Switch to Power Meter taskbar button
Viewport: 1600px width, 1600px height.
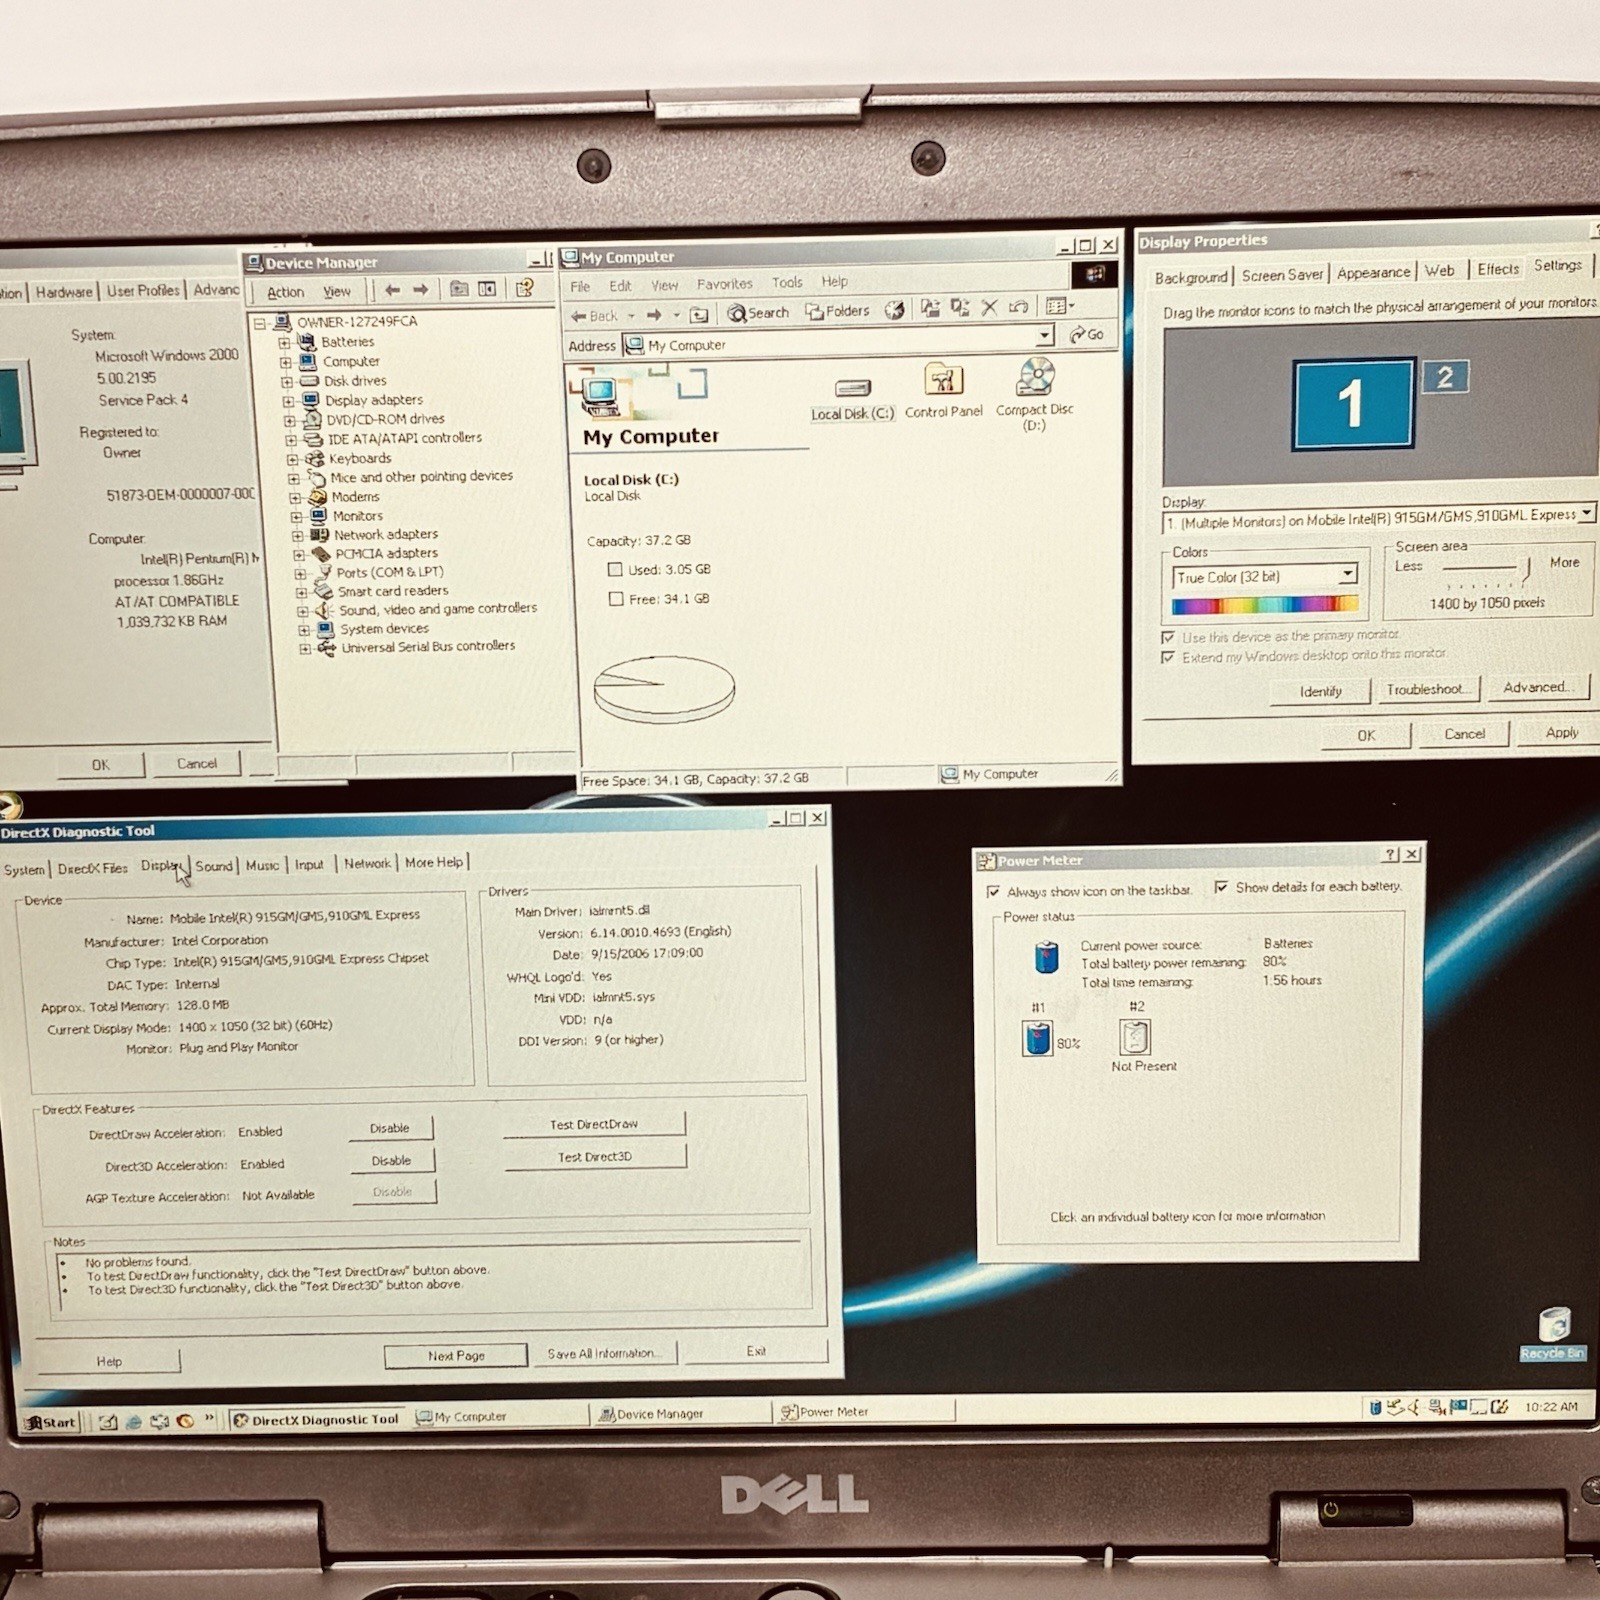(x=866, y=1411)
